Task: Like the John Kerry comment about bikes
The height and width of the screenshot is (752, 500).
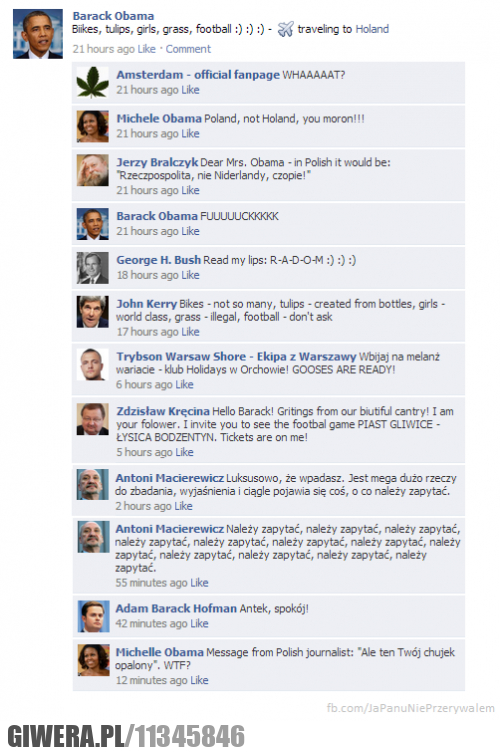Action: click(190, 332)
